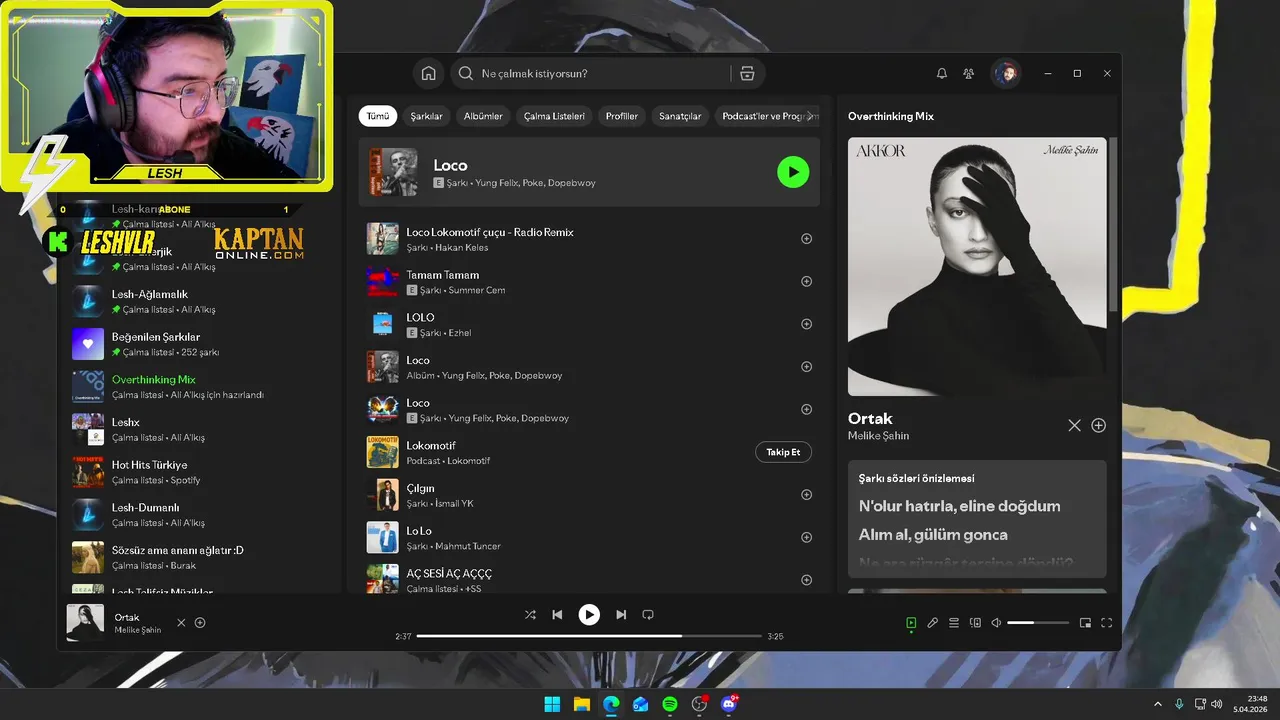Open lyrics preview Şarkı sözleri önizlemesi card
1280x720 pixels.
tap(977, 518)
